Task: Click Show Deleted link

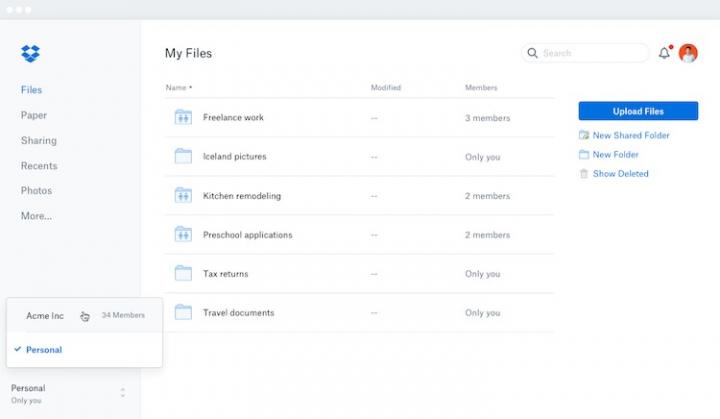Action: click(x=620, y=174)
